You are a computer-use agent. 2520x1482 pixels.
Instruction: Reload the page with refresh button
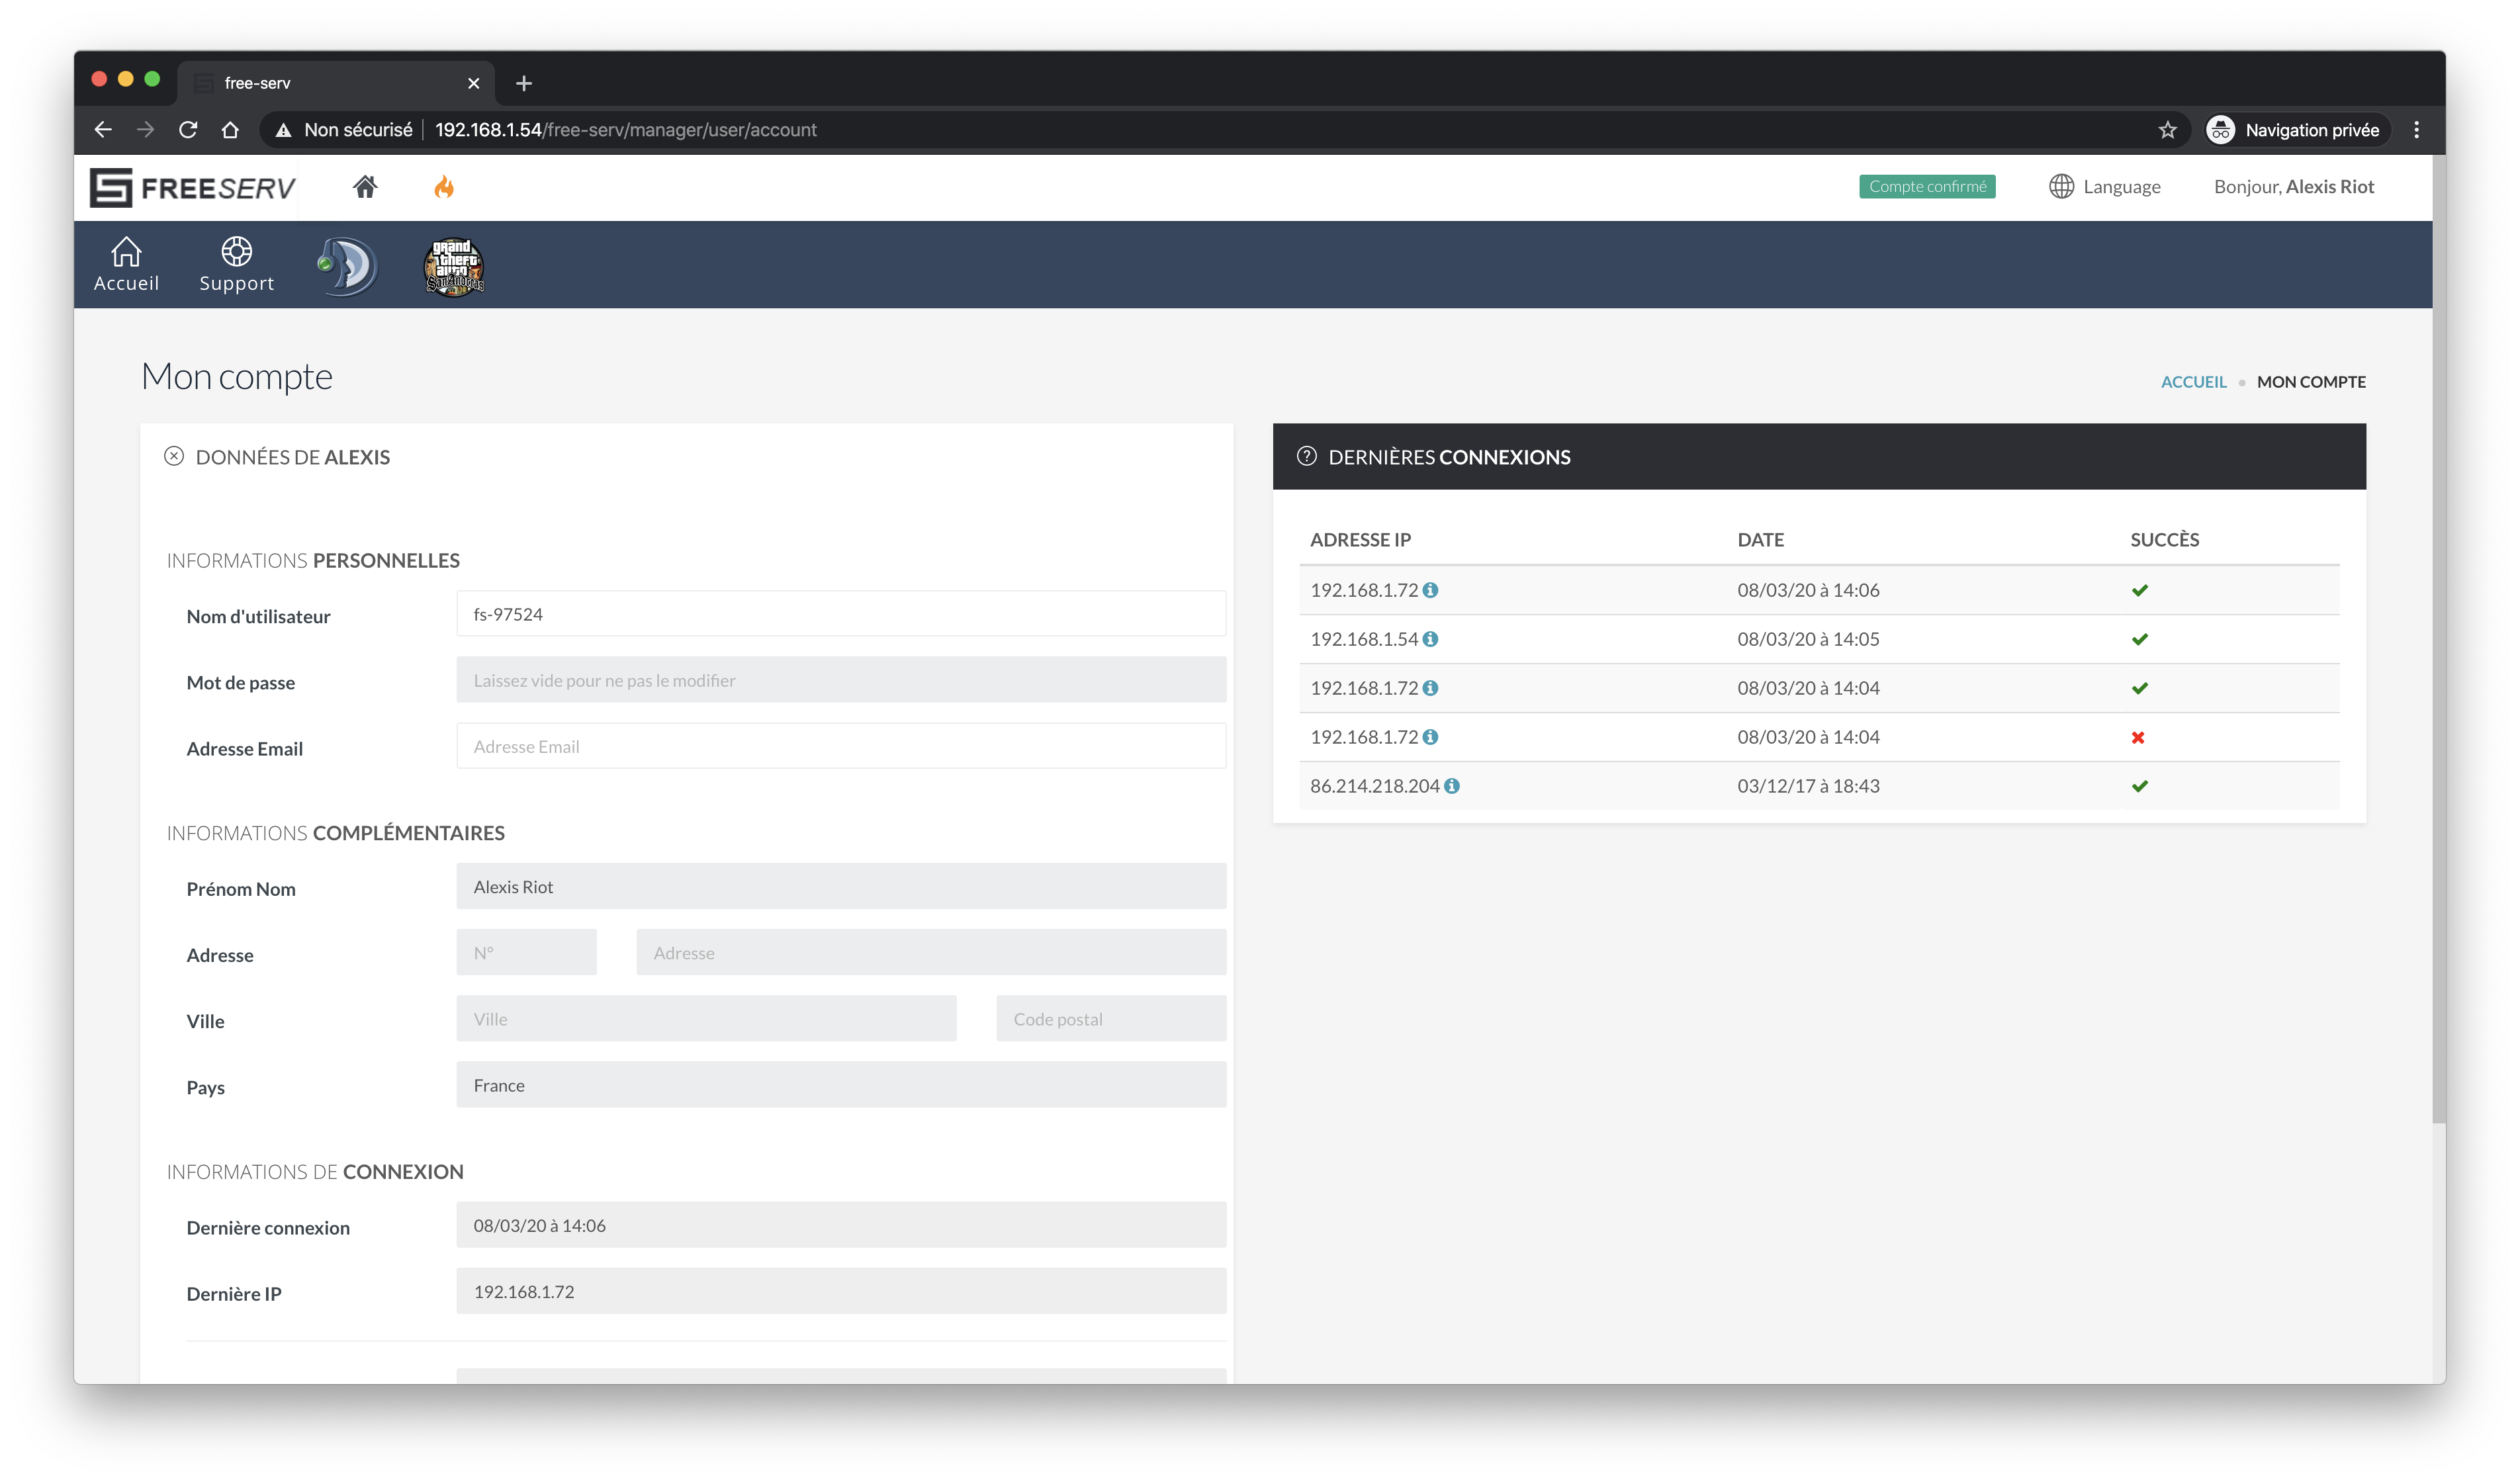coord(188,130)
